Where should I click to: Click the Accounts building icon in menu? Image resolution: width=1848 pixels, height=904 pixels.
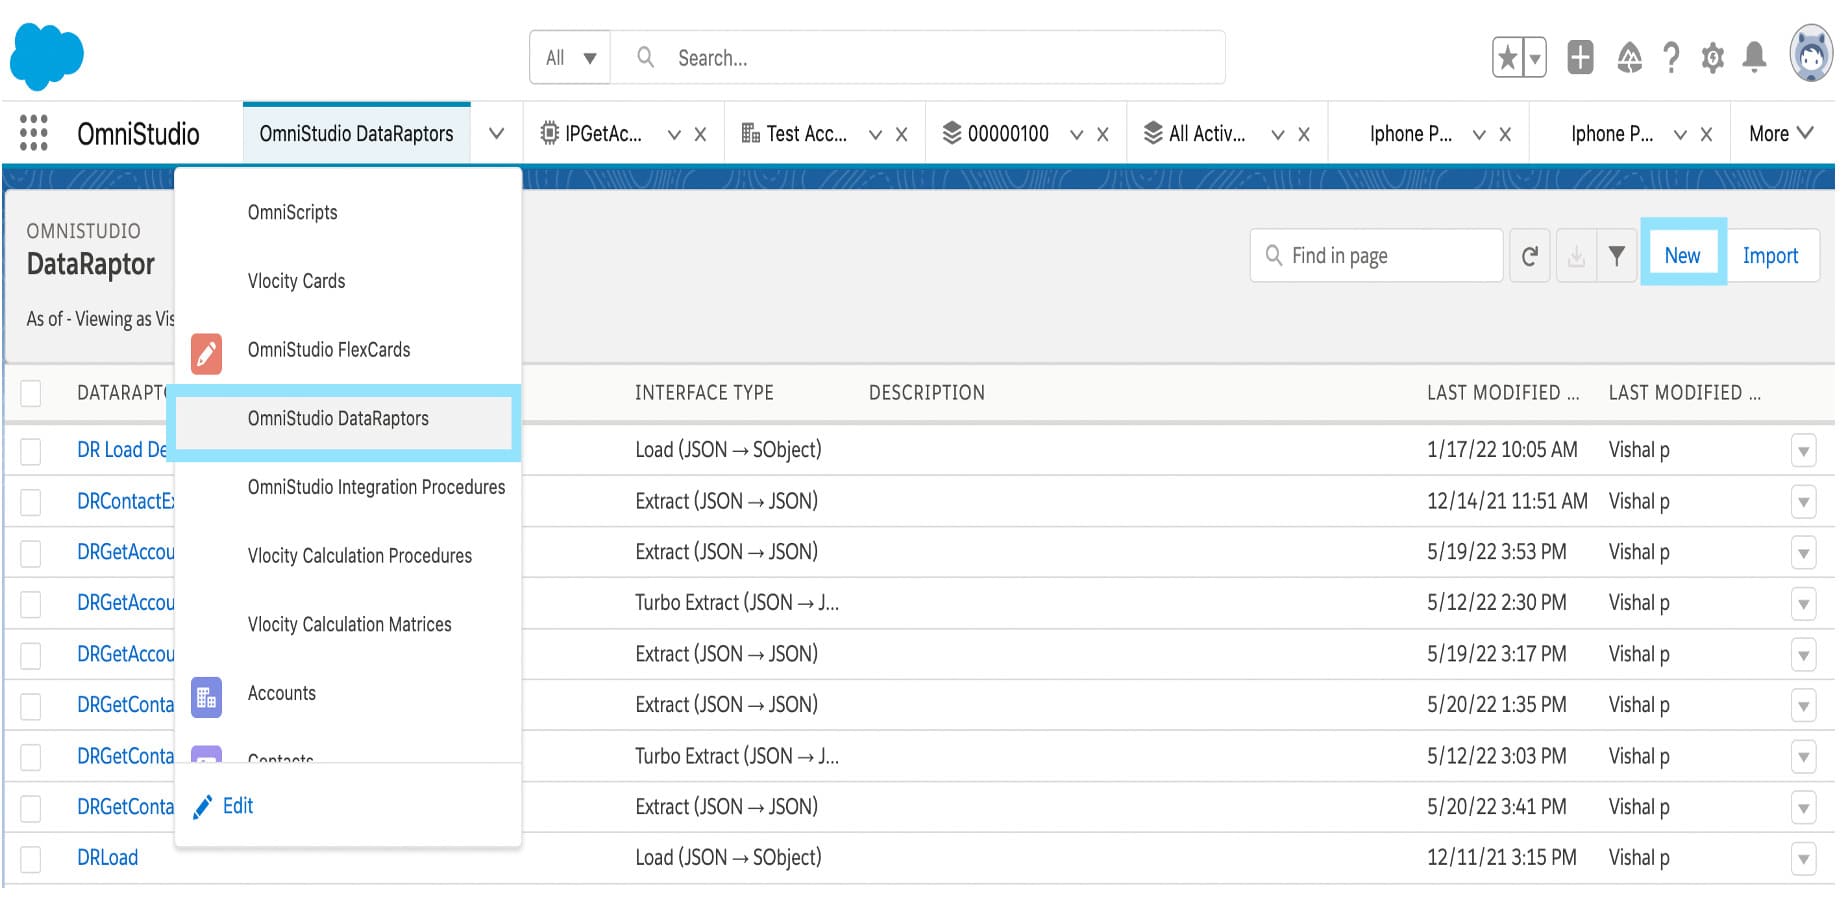(206, 697)
